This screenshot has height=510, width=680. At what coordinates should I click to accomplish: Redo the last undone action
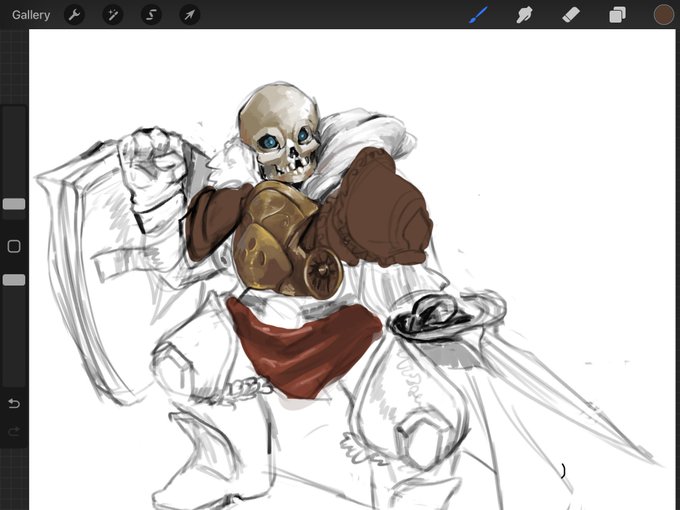(14, 432)
